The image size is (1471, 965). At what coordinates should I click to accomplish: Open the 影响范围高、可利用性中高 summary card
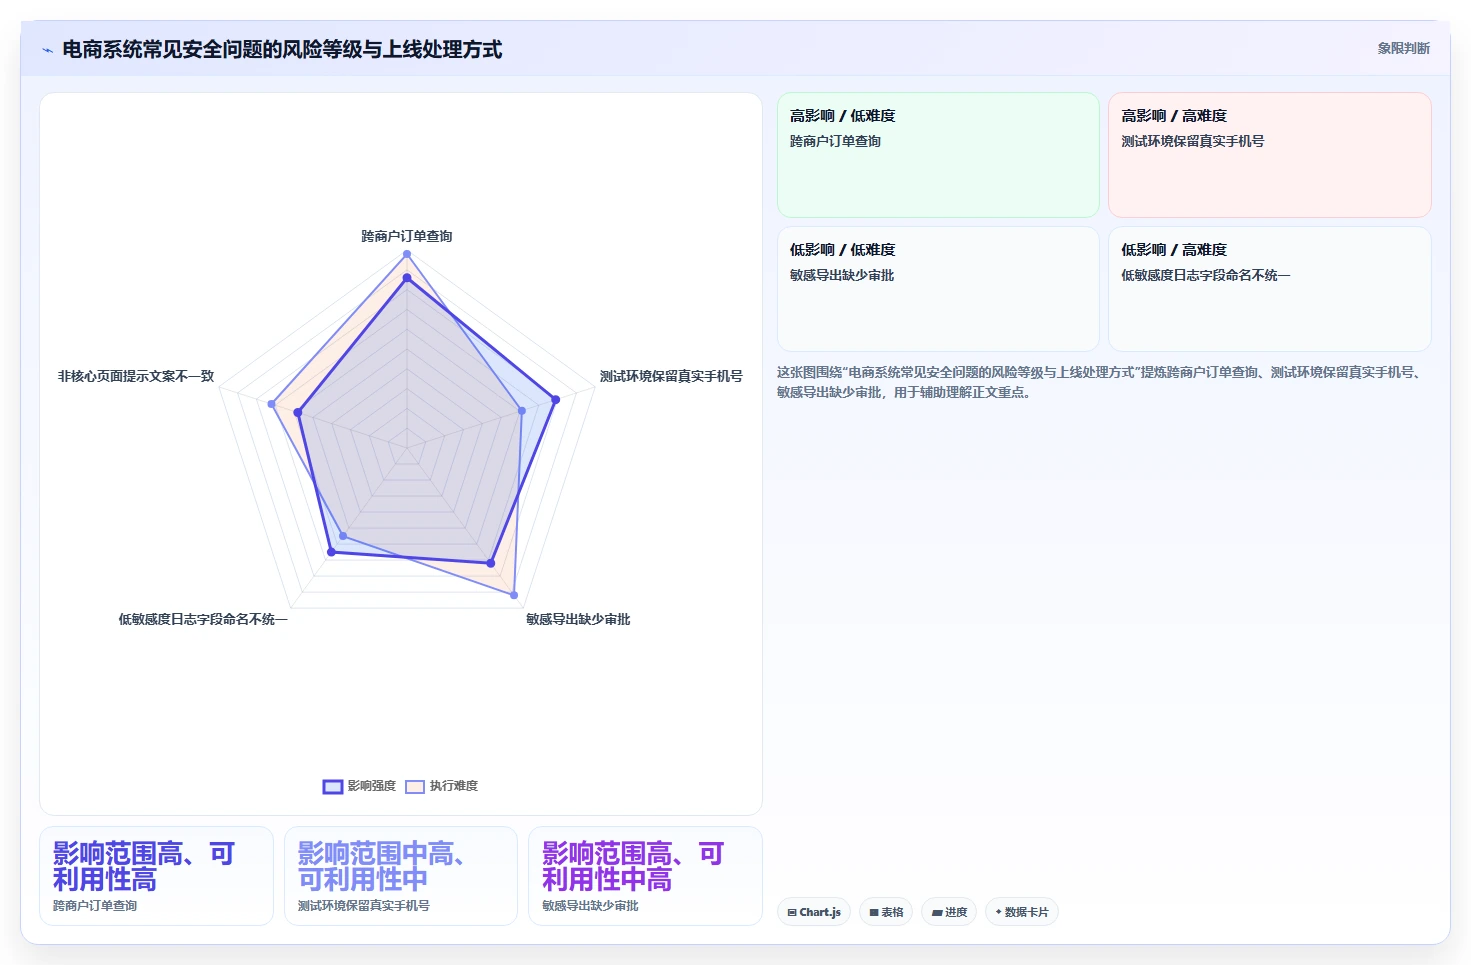[x=645, y=876]
